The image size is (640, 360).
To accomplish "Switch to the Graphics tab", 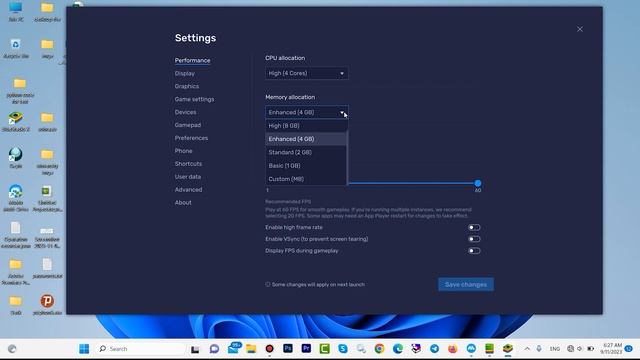I will [x=187, y=86].
